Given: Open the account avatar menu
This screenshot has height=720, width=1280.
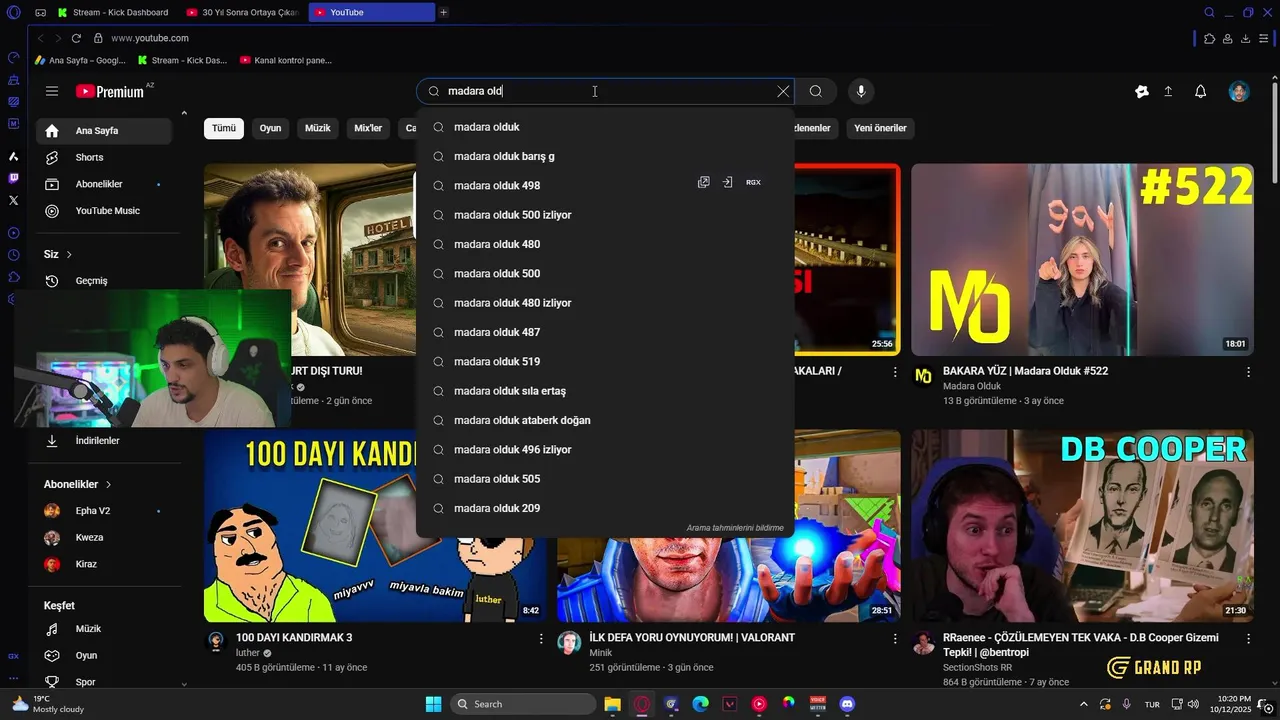Looking at the screenshot, I should (1239, 91).
